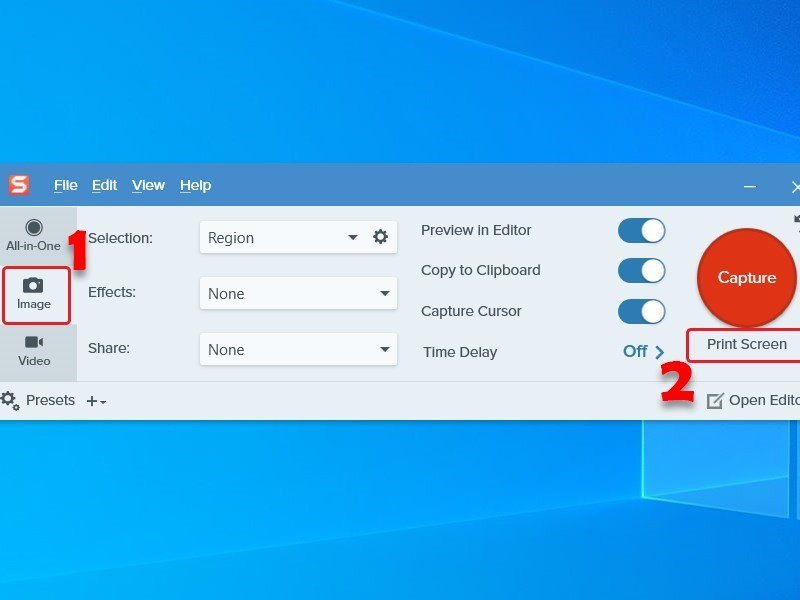The width and height of the screenshot is (800, 600).
Task: Open Editor using the editor icon
Action: pos(716,400)
